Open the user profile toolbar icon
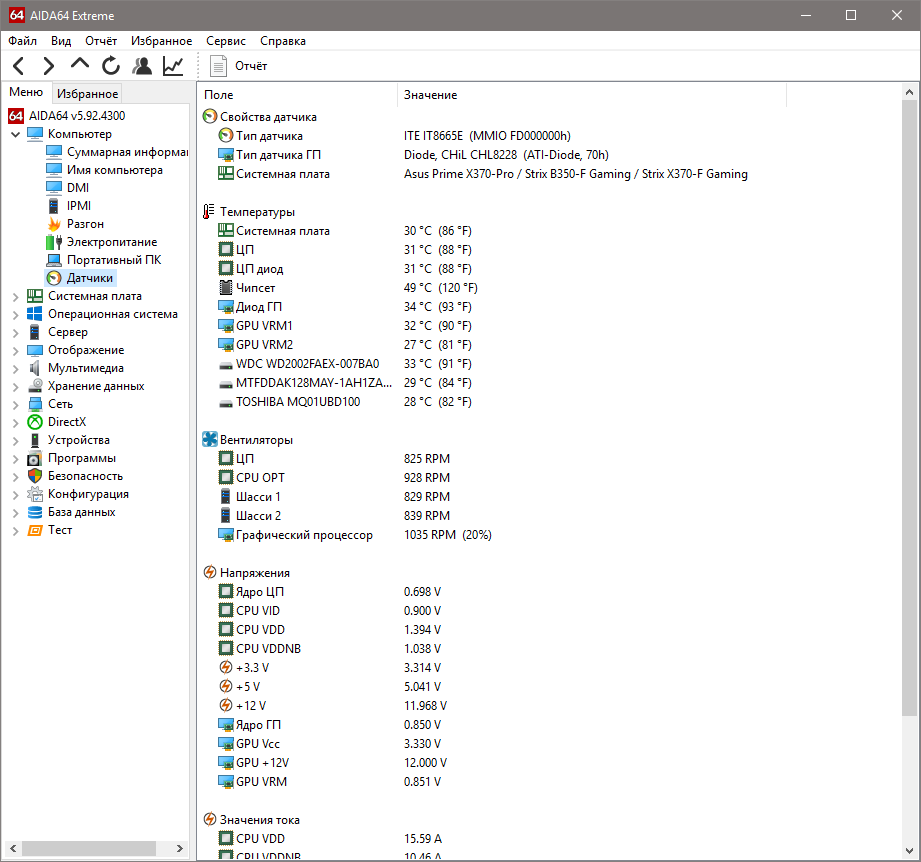Screen dimensions: 921x862 tap(142, 66)
